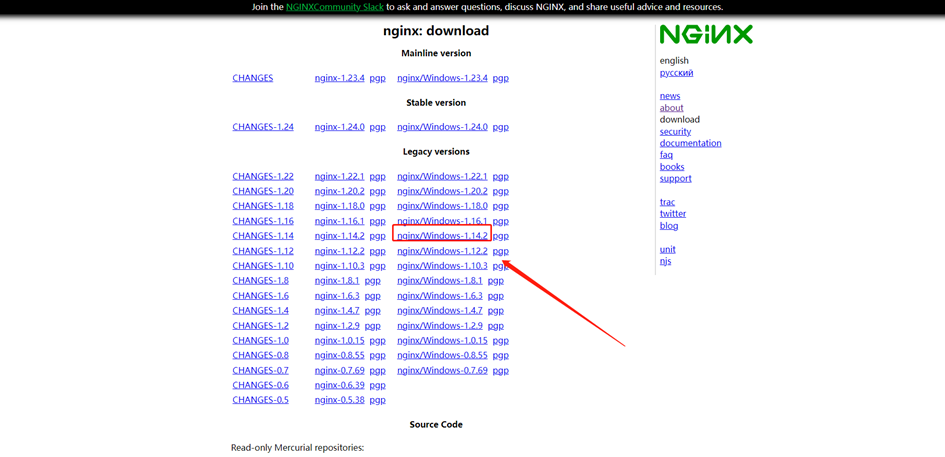Open CHANGES-0.5 link
This screenshot has width=945, height=457.
[260, 400]
